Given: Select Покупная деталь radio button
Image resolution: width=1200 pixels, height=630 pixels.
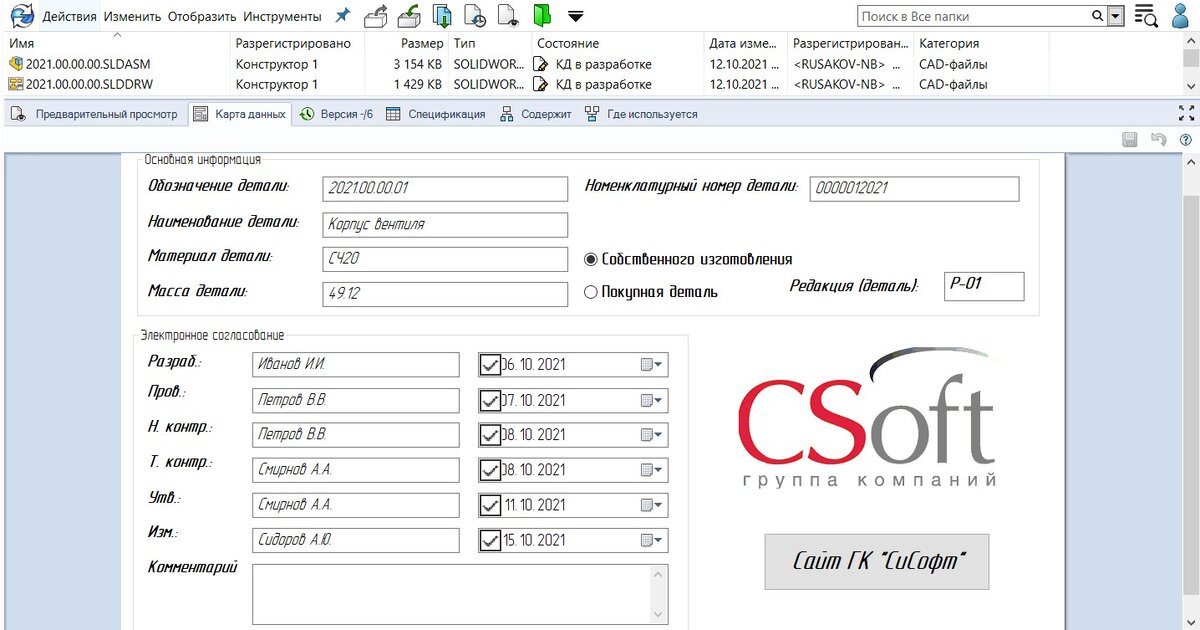Looking at the screenshot, I should 591,293.
